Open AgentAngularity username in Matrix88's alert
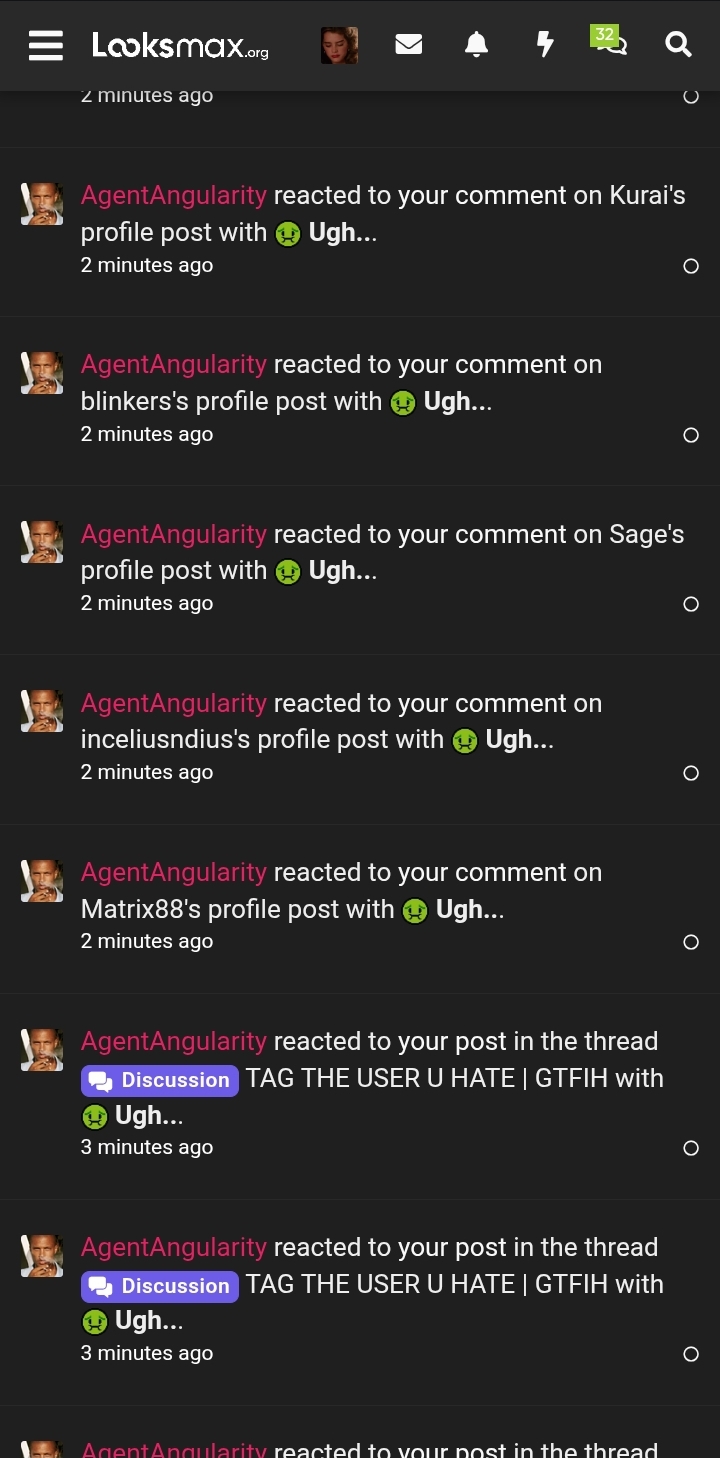 [x=174, y=872]
